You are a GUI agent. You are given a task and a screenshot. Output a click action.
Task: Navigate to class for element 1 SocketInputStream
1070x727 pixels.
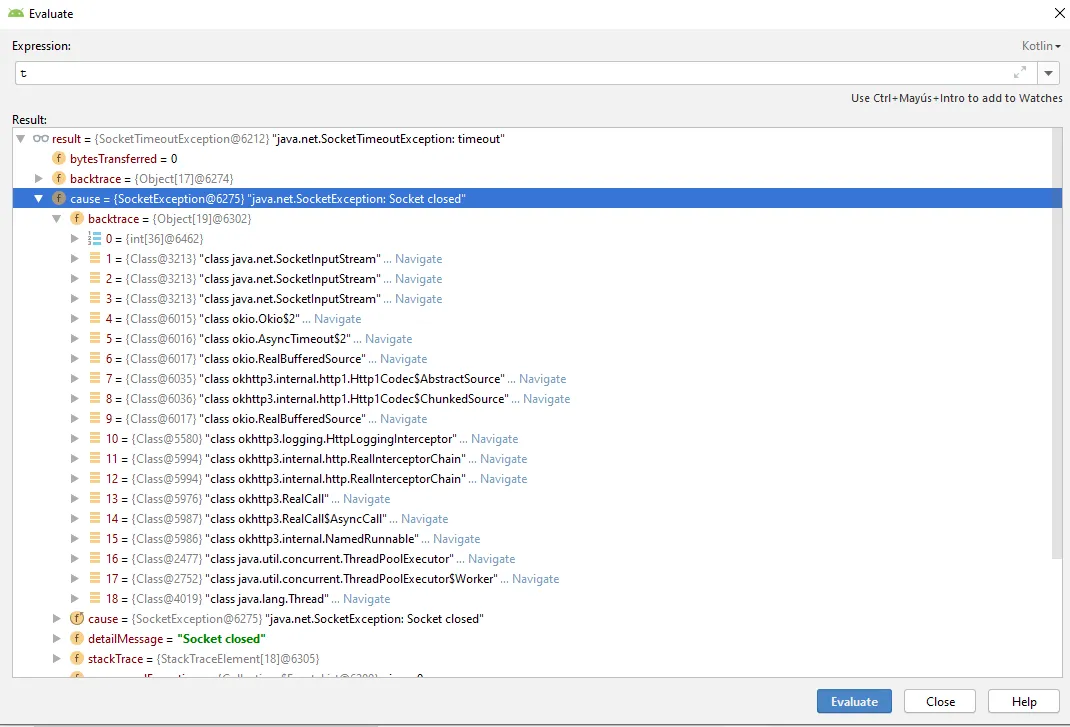(418, 259)
